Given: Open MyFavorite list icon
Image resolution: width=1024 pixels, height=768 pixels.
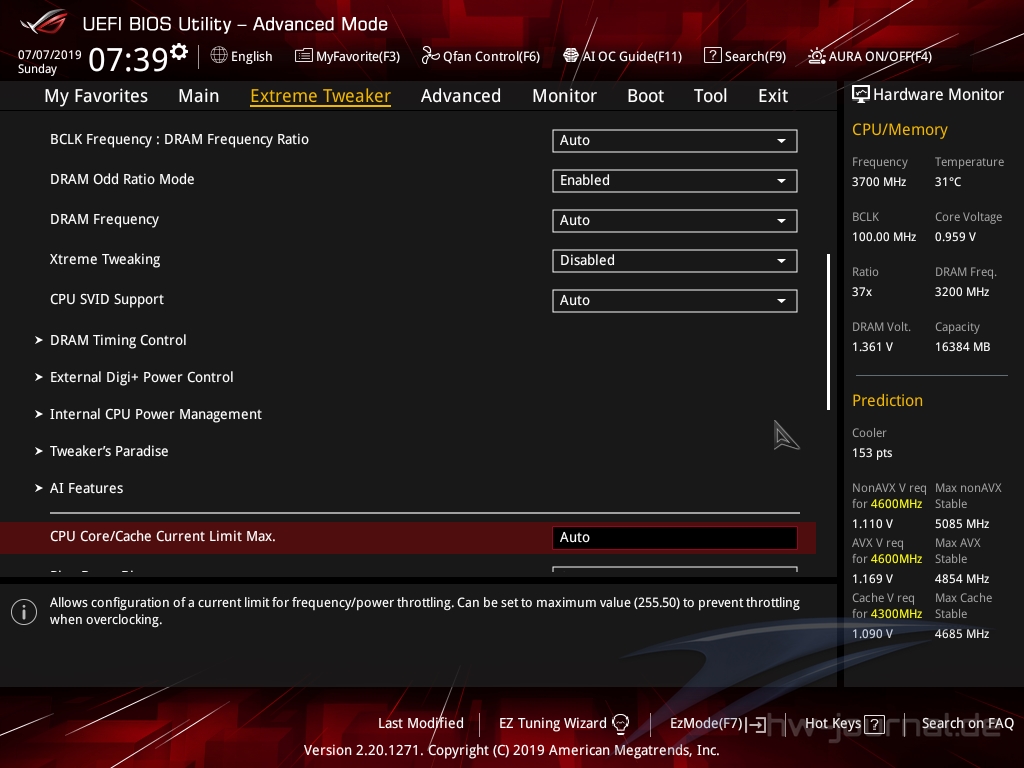Looking at the screenshot, I should coord(304,56).
